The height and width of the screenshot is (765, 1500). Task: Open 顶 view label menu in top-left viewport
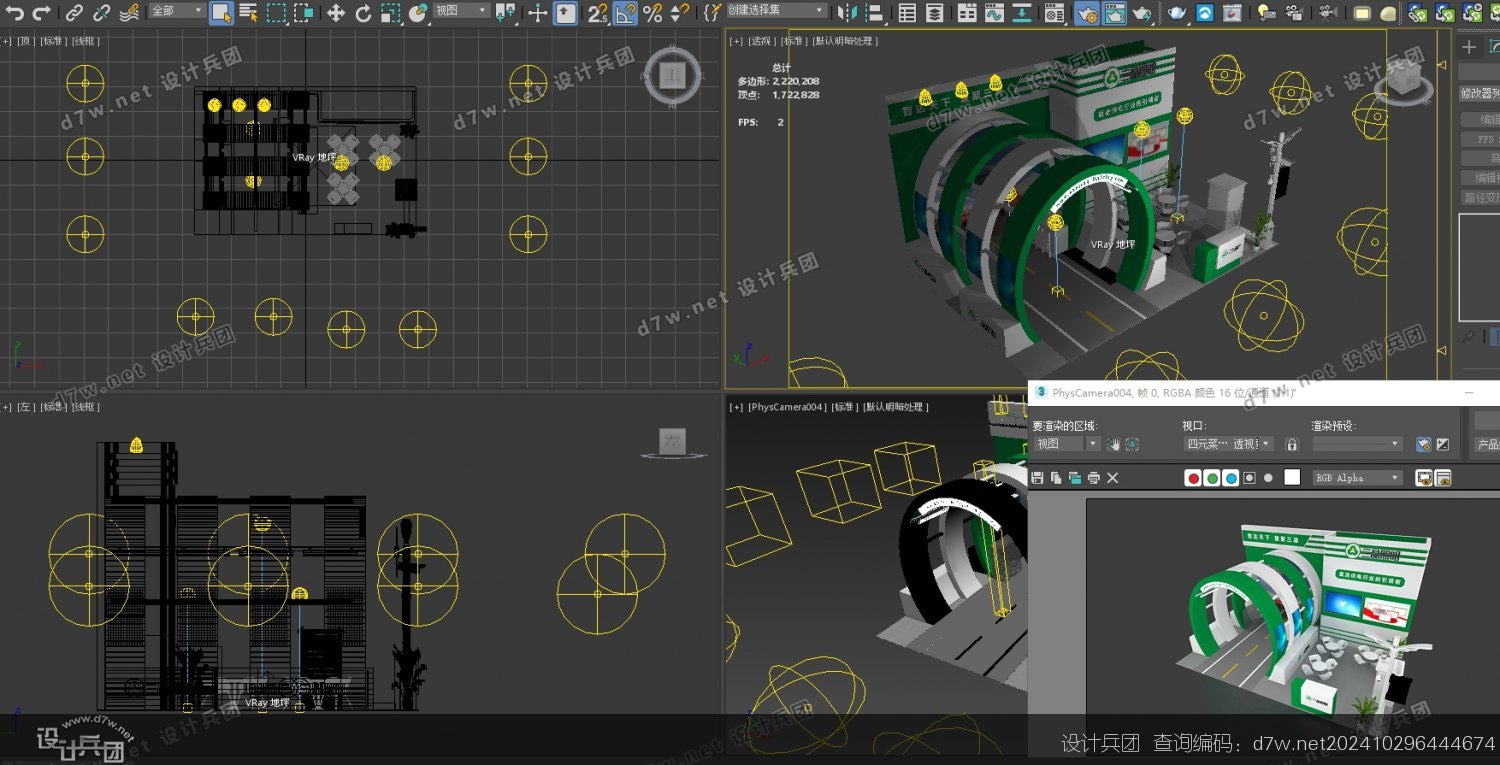pos(25,41)
